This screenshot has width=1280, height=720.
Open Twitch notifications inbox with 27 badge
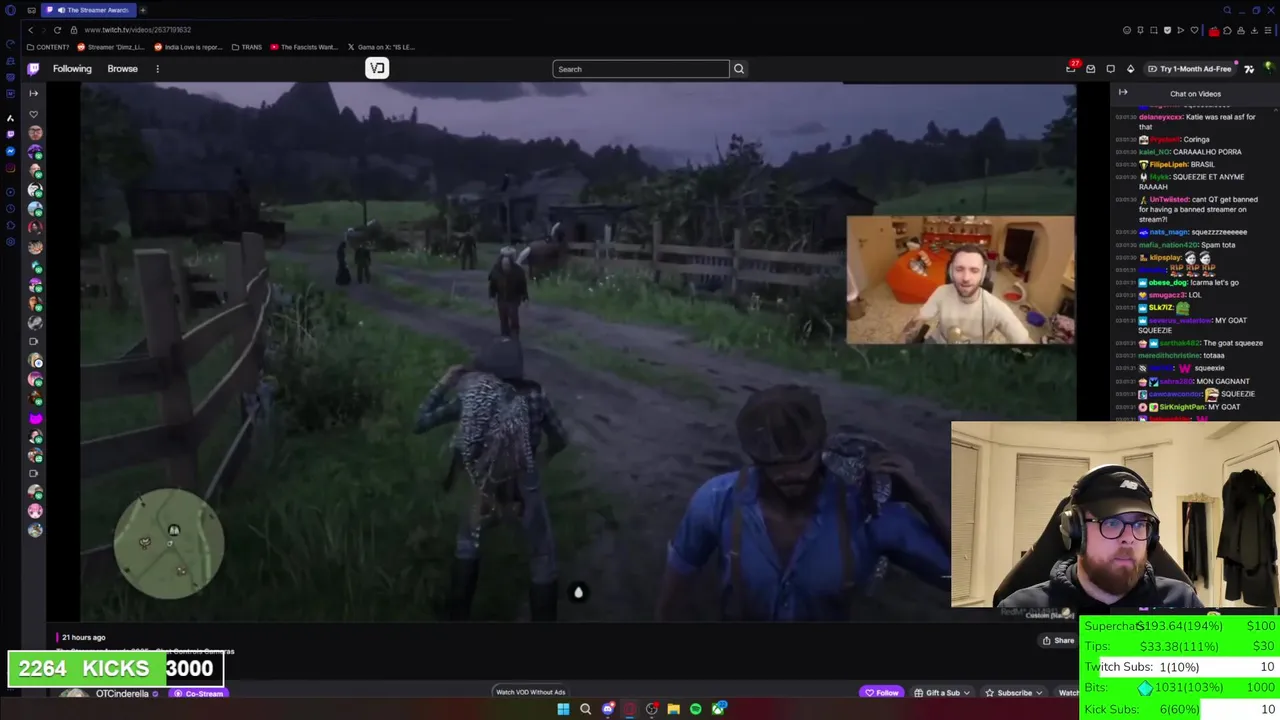coord(1071,68)
